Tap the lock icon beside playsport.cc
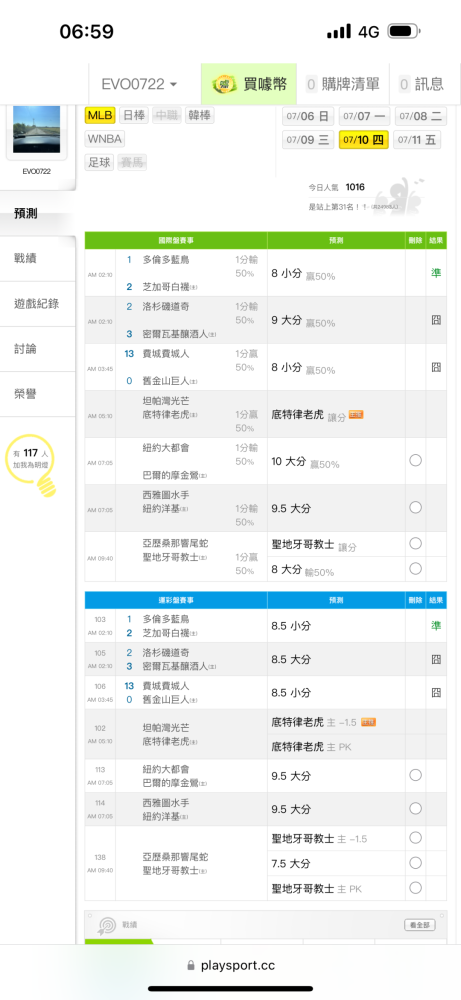The image size is (461, 1000). 191,966
